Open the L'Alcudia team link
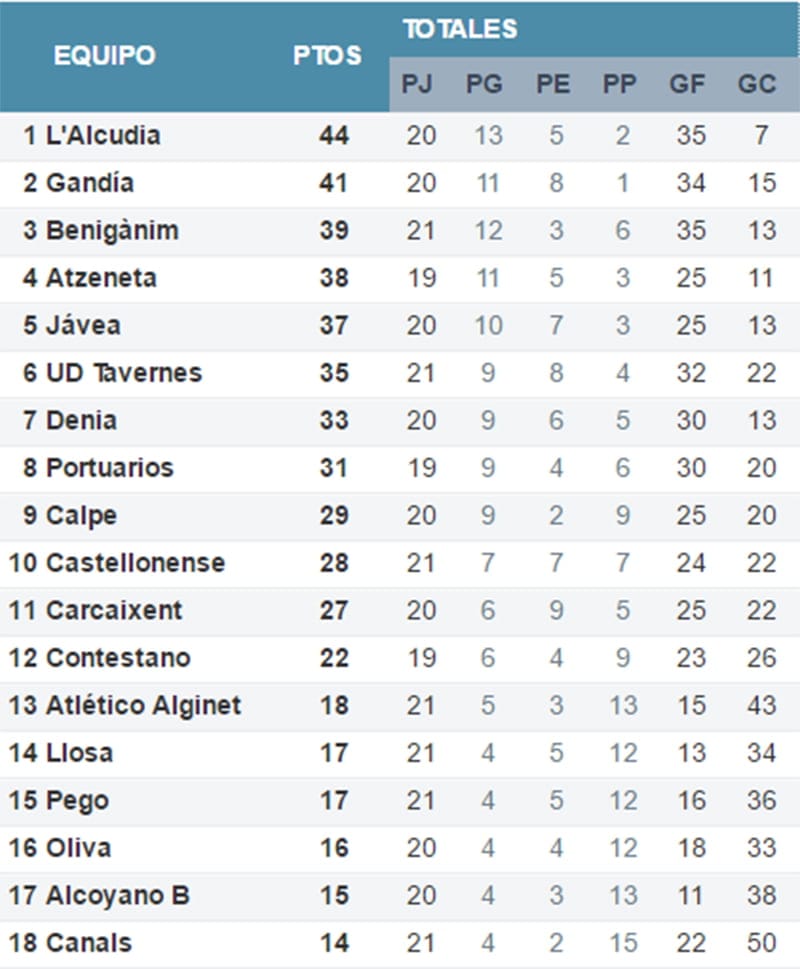 pos(102,135)
